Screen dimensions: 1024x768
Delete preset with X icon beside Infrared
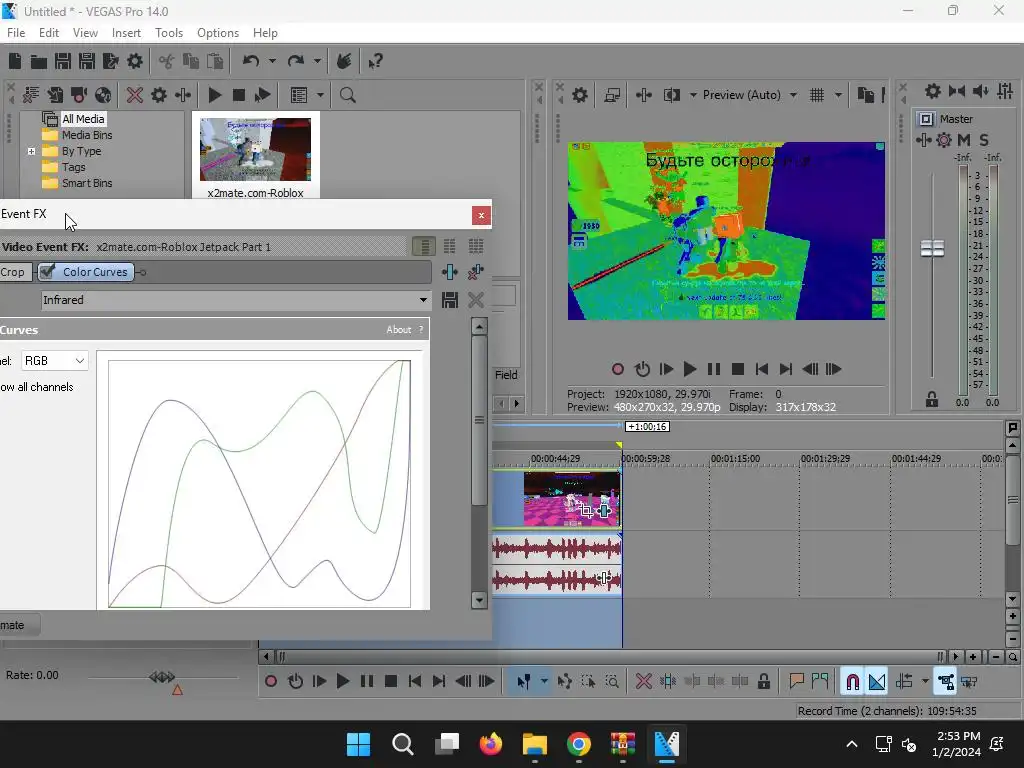[x=476, y=300]
